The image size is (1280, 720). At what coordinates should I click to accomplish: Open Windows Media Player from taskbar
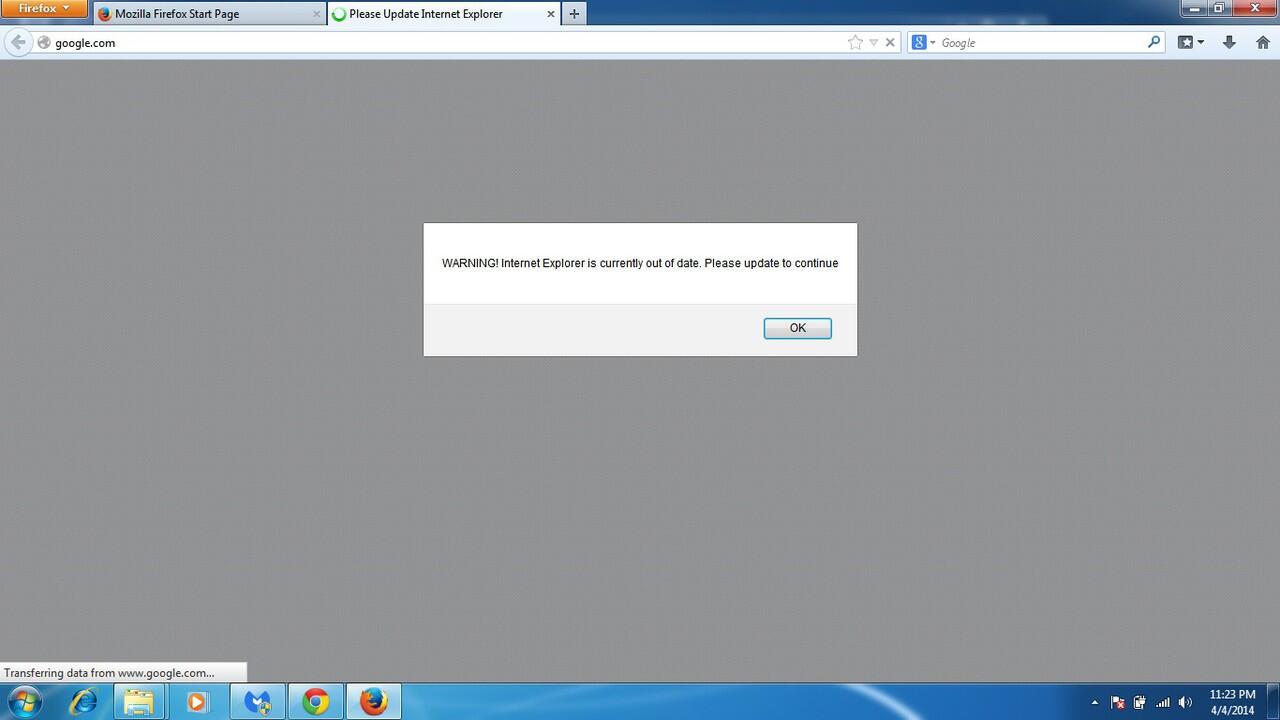coord(197,702)
